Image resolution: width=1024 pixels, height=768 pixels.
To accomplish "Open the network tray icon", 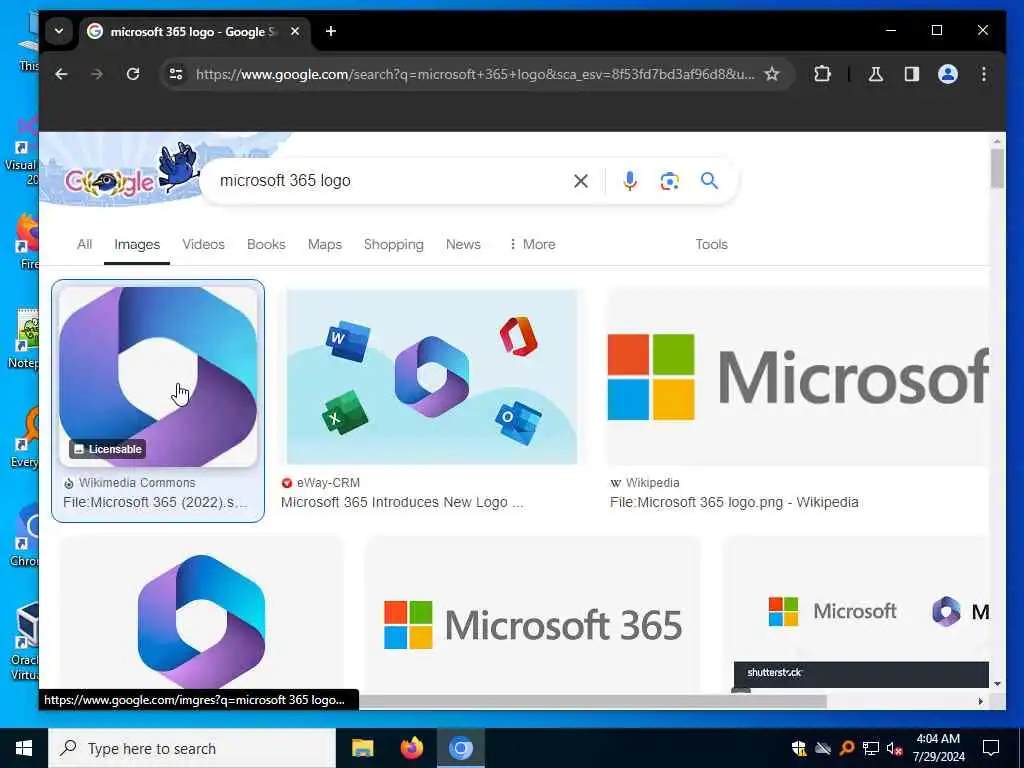I will click(x=871, y=748).
